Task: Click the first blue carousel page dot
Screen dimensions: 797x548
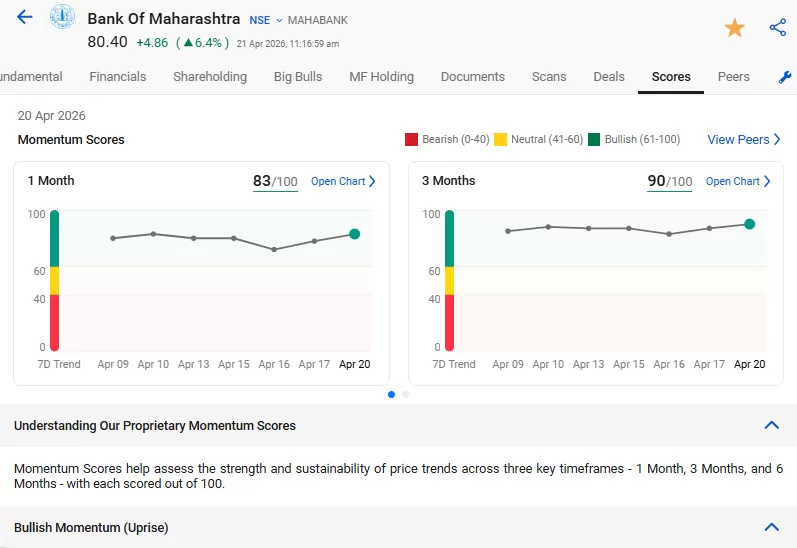Action: pos(391,394)
